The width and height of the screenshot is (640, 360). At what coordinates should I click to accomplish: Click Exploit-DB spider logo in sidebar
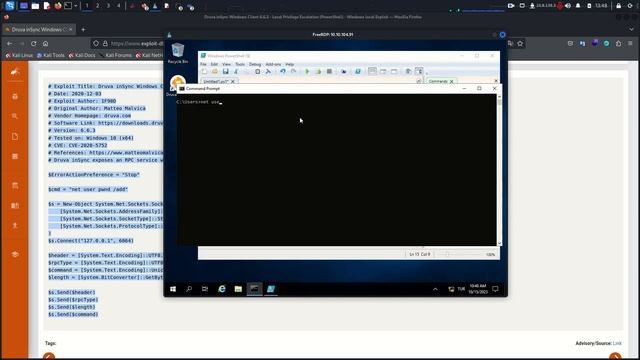15,72
